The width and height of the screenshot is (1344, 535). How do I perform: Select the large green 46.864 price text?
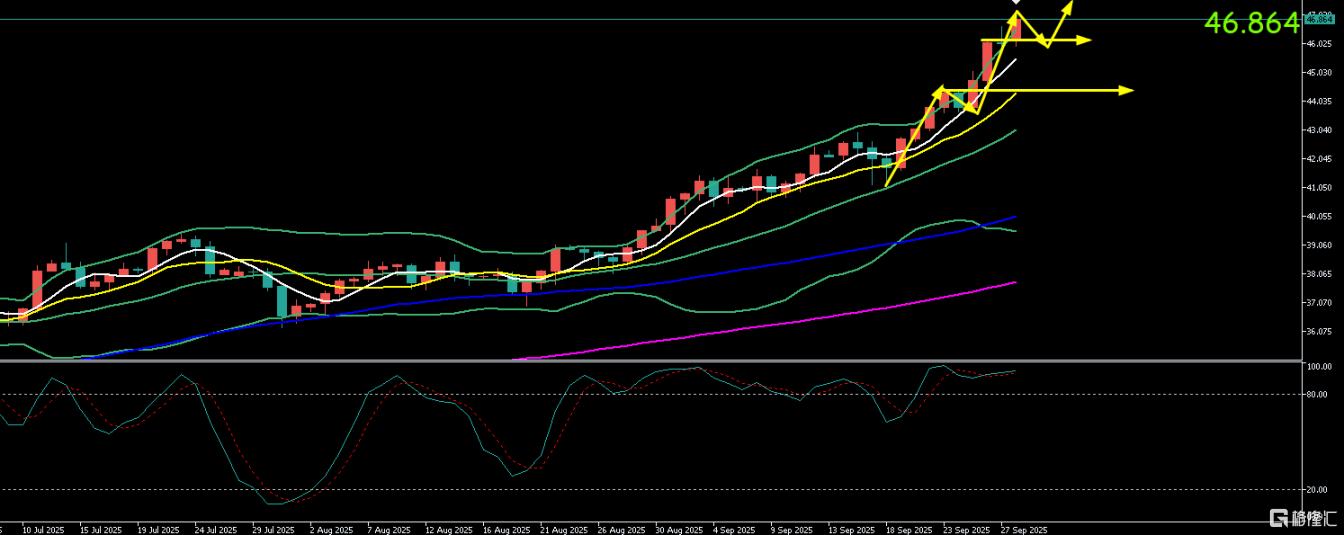coord(1251,23)
